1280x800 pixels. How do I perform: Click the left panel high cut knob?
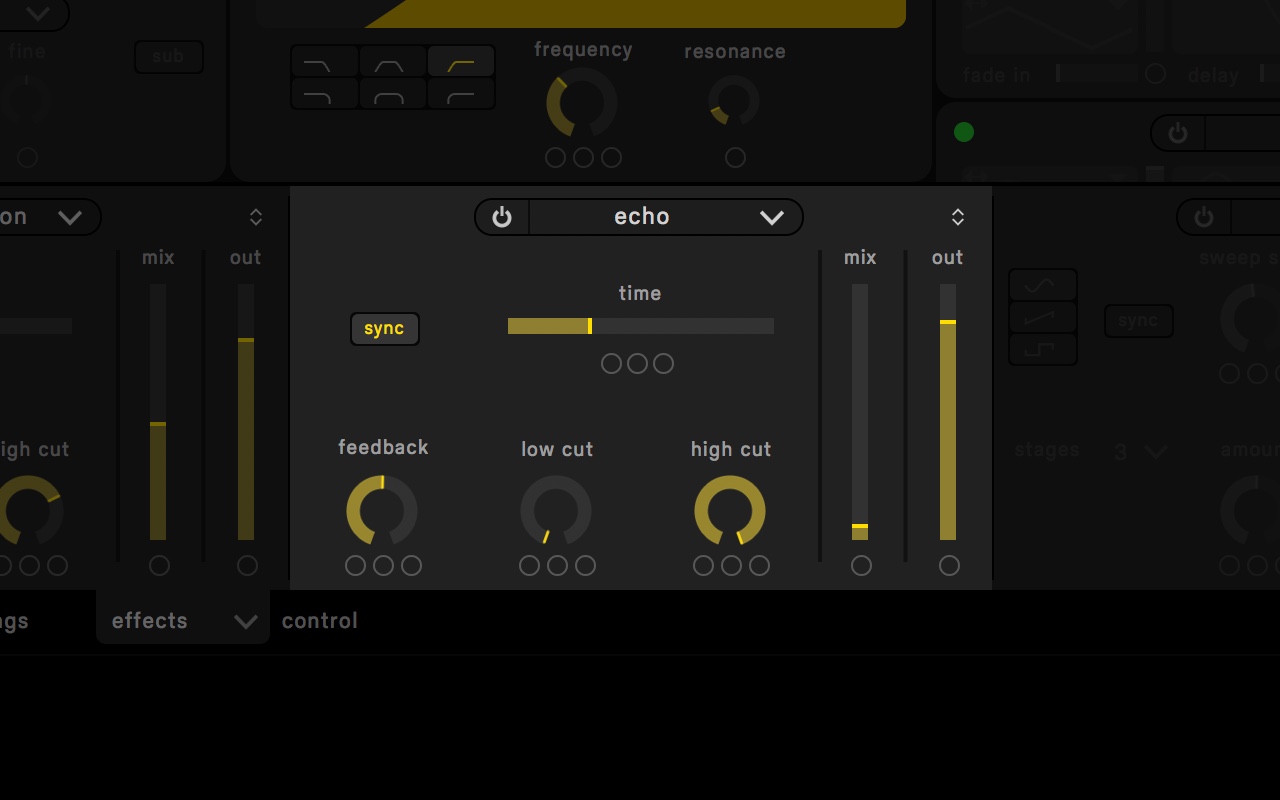click(28, 510)
